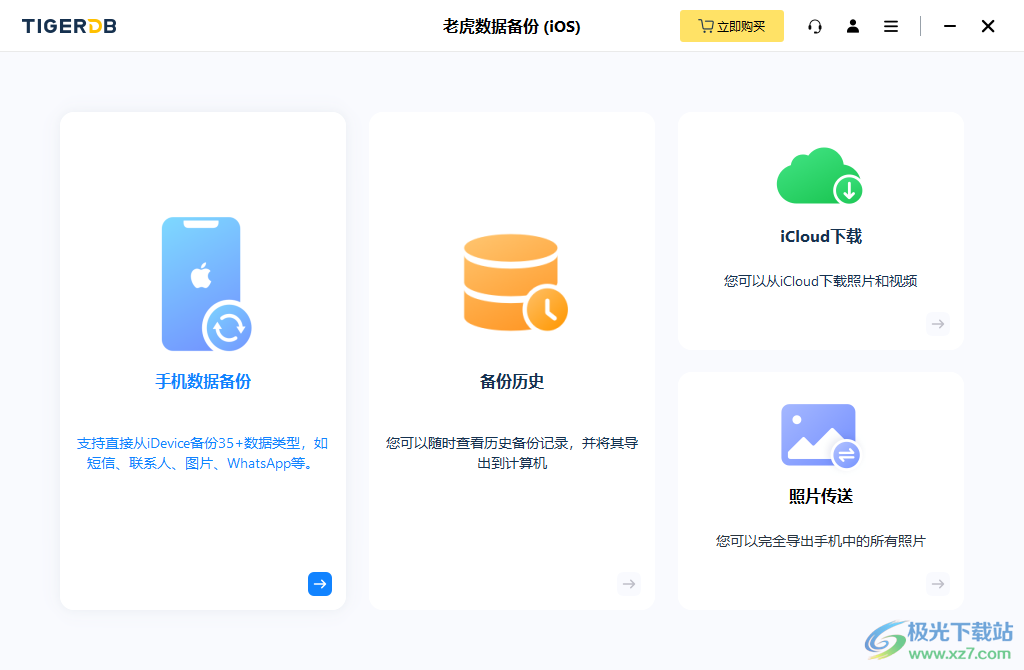Click the iPhone backup icon with sync arrows
1024x670 pixels.
[x=203, y=284]
